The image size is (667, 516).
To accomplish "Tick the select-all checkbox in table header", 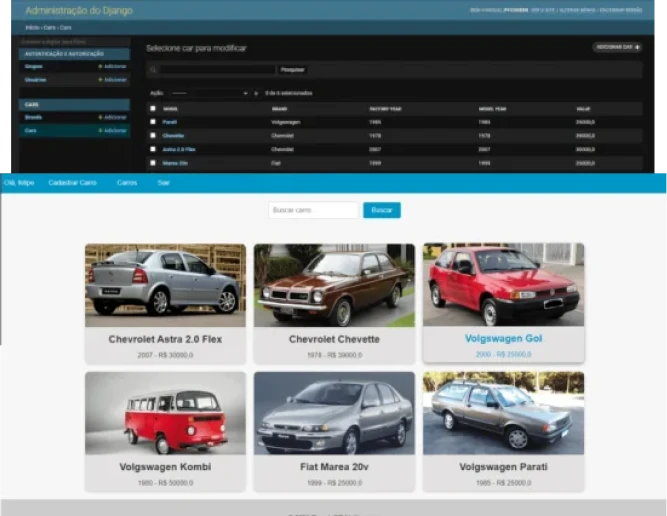I will click(x=153, y=108).
